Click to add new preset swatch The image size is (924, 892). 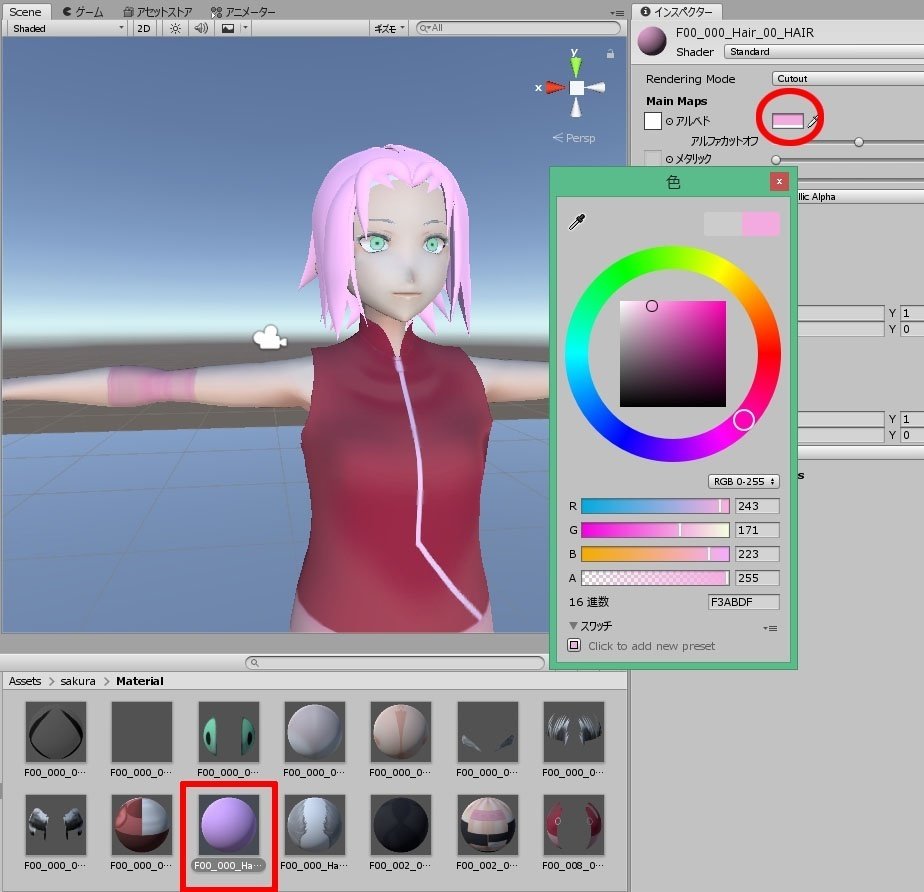pyautogui.click(x=574, y=645)
